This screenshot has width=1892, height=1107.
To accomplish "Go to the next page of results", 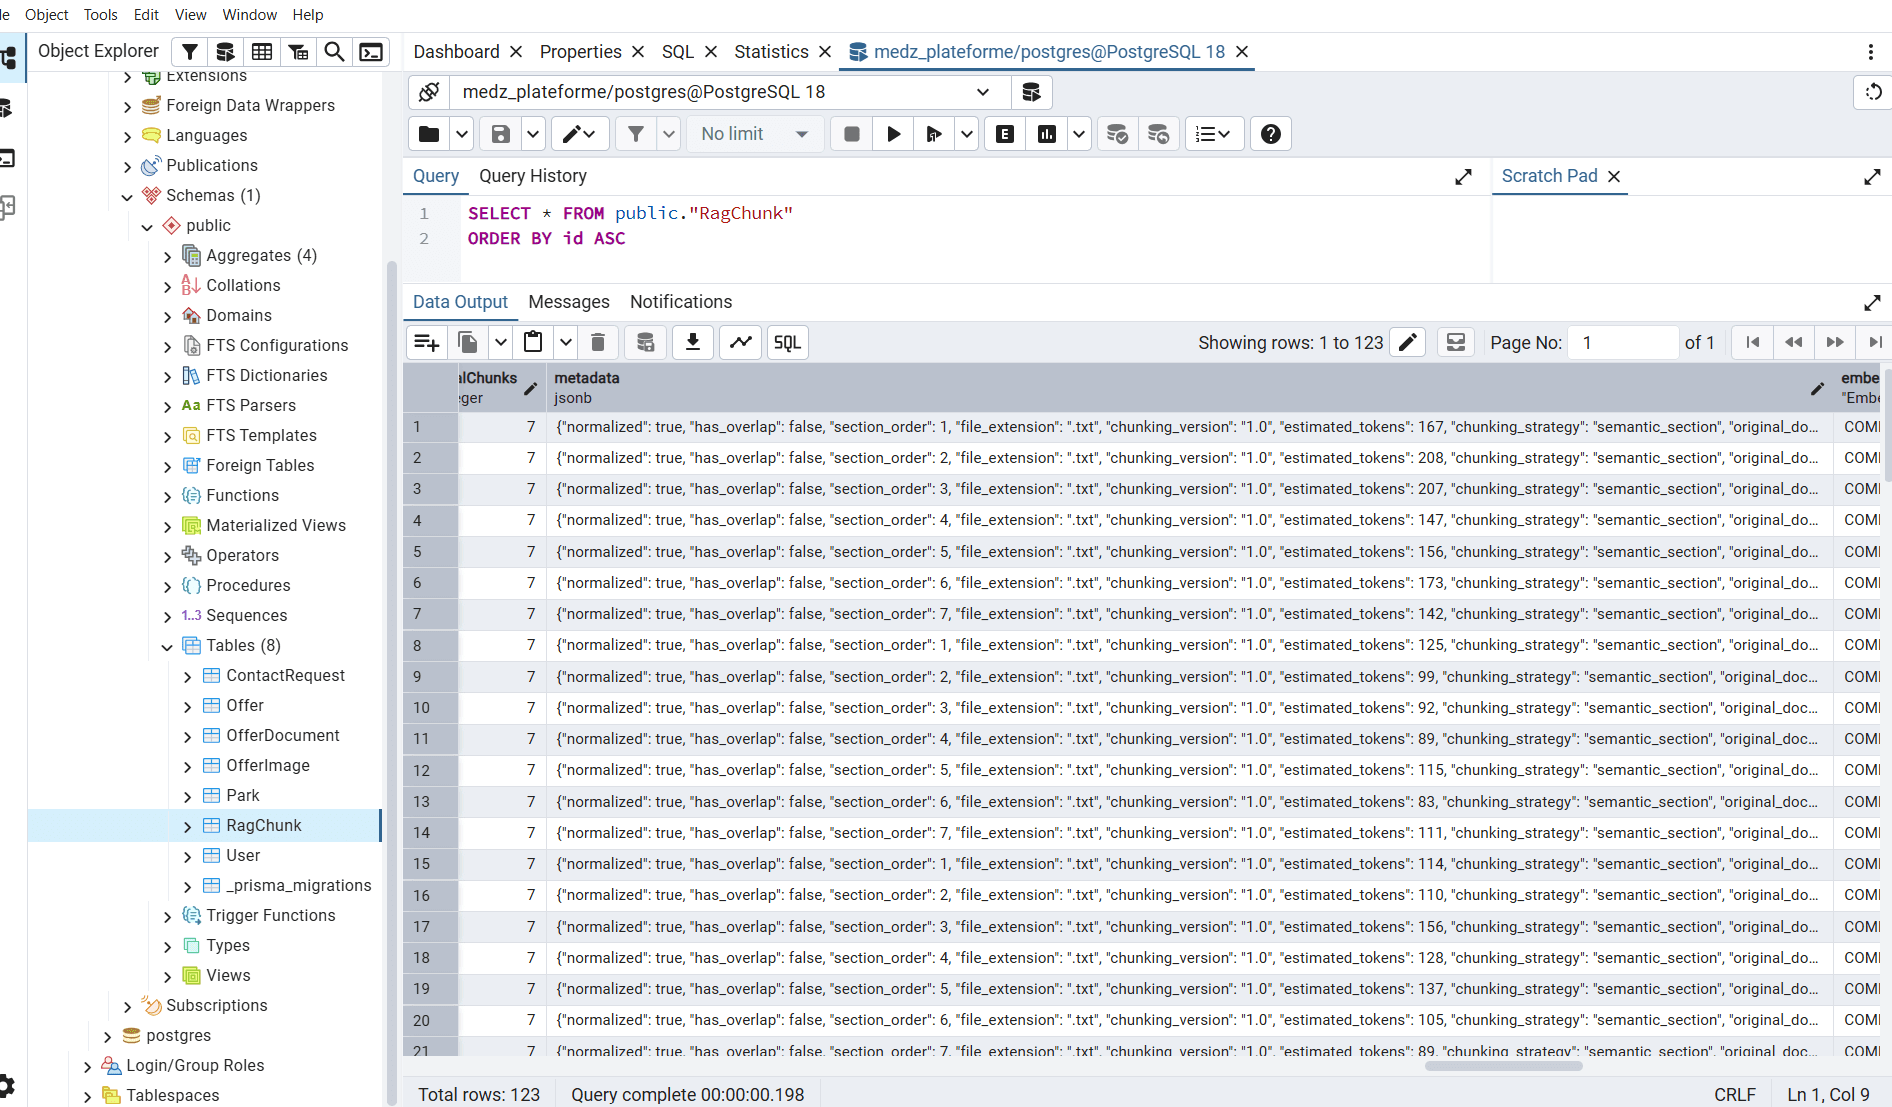I will coord(1835,342).
